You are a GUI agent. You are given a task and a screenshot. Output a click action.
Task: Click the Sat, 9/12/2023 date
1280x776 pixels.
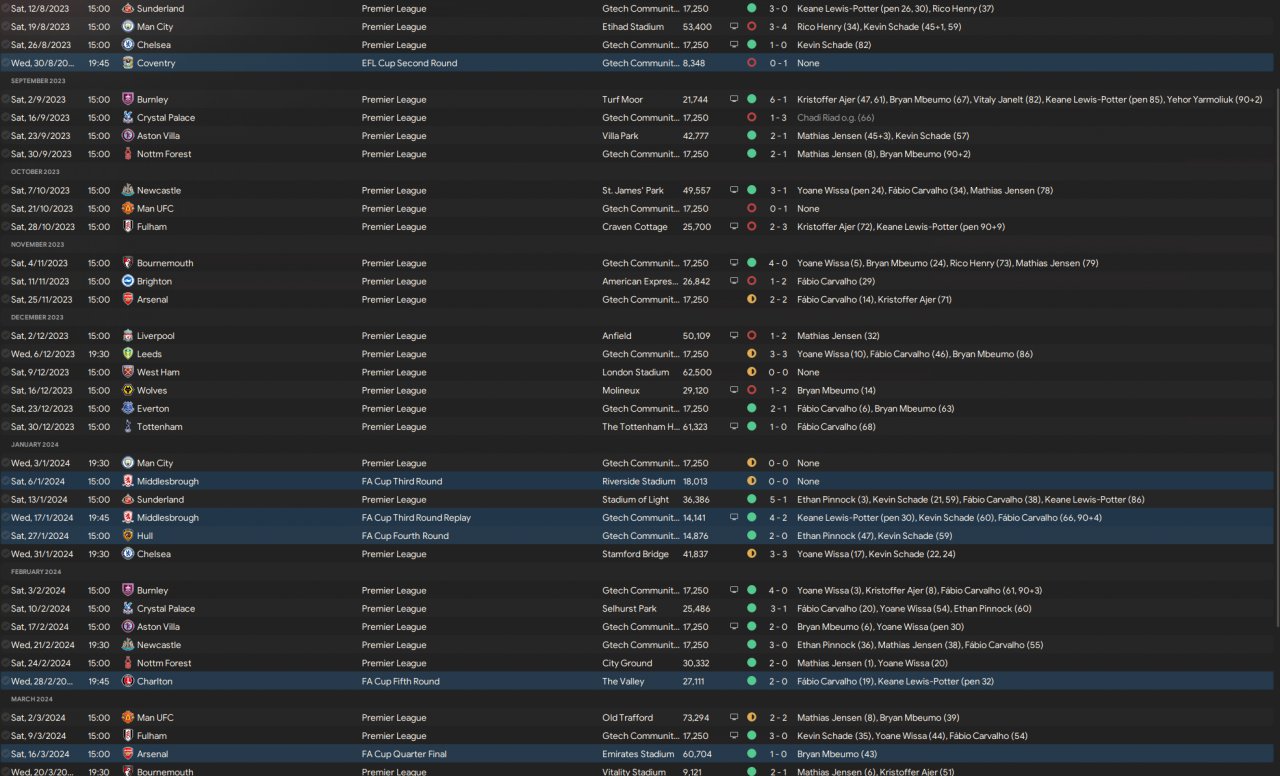(x=41, y=372)
